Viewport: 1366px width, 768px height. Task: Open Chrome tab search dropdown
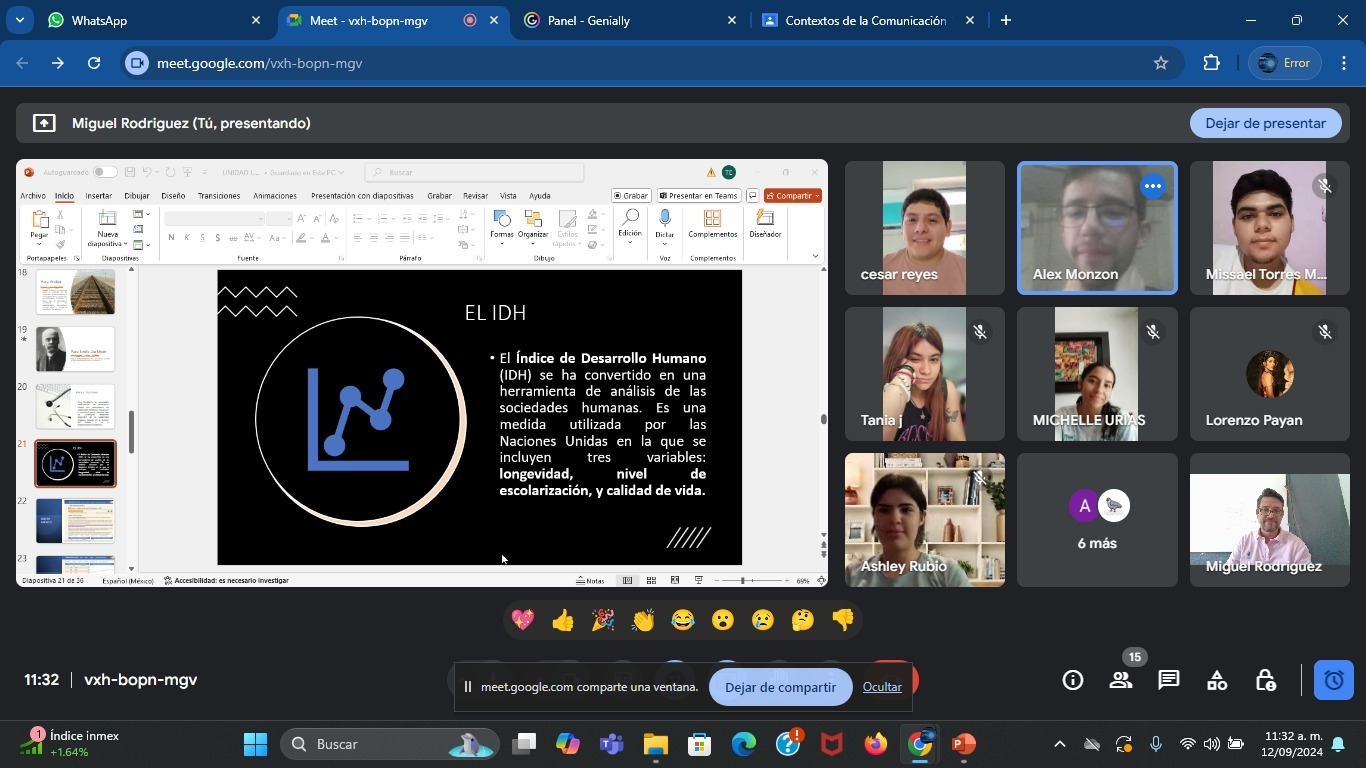19,20
